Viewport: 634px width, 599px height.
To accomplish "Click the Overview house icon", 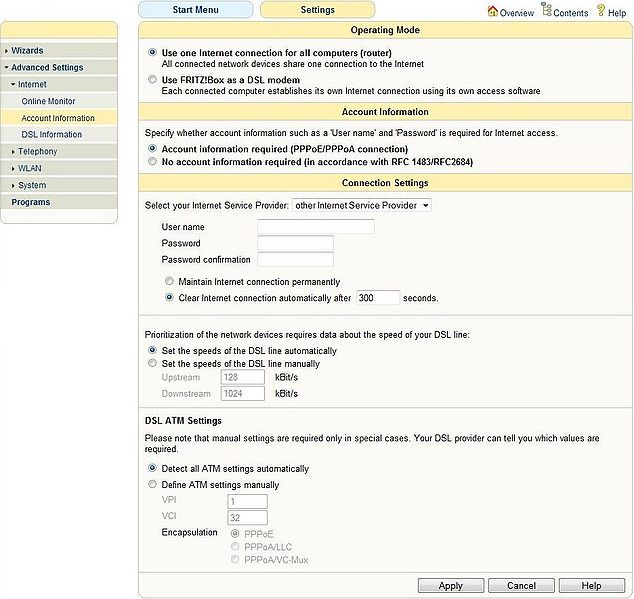I will click(x=492, y=11).
